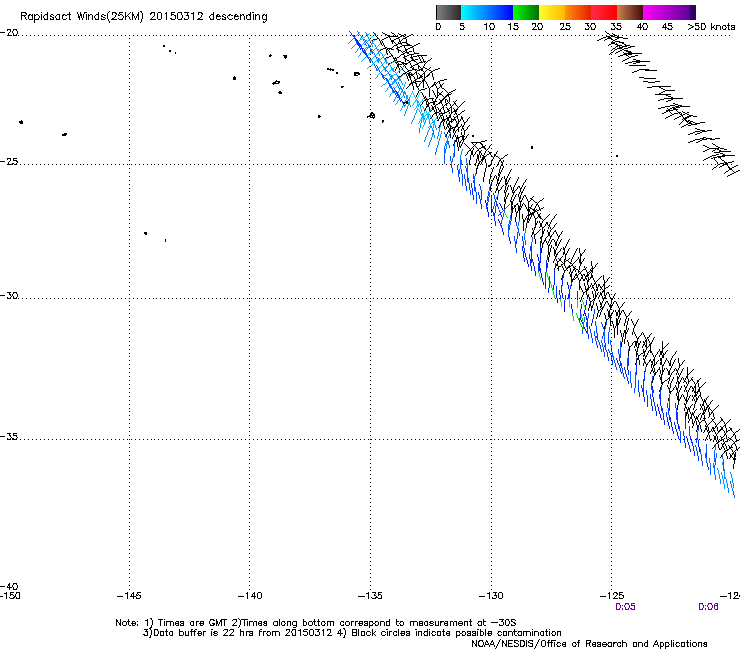740x650 pixels.
Task: Click the '>50 knots' legend label
Action: tap(711, 27)
